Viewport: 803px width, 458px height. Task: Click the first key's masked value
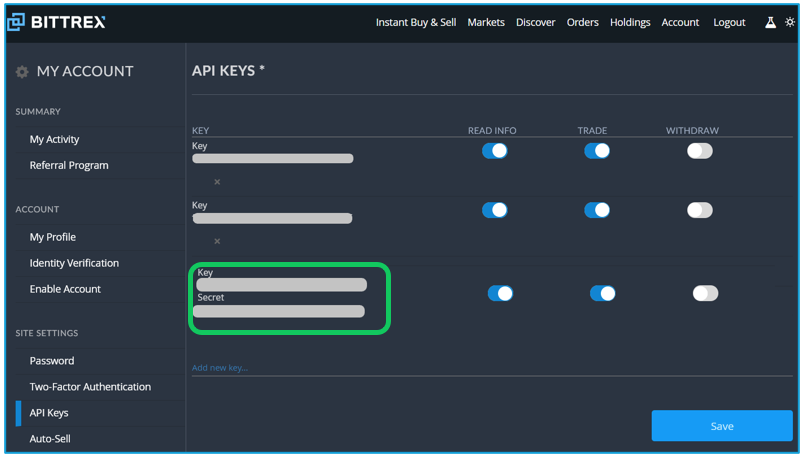pyautogui.click(x=273, y=158)
